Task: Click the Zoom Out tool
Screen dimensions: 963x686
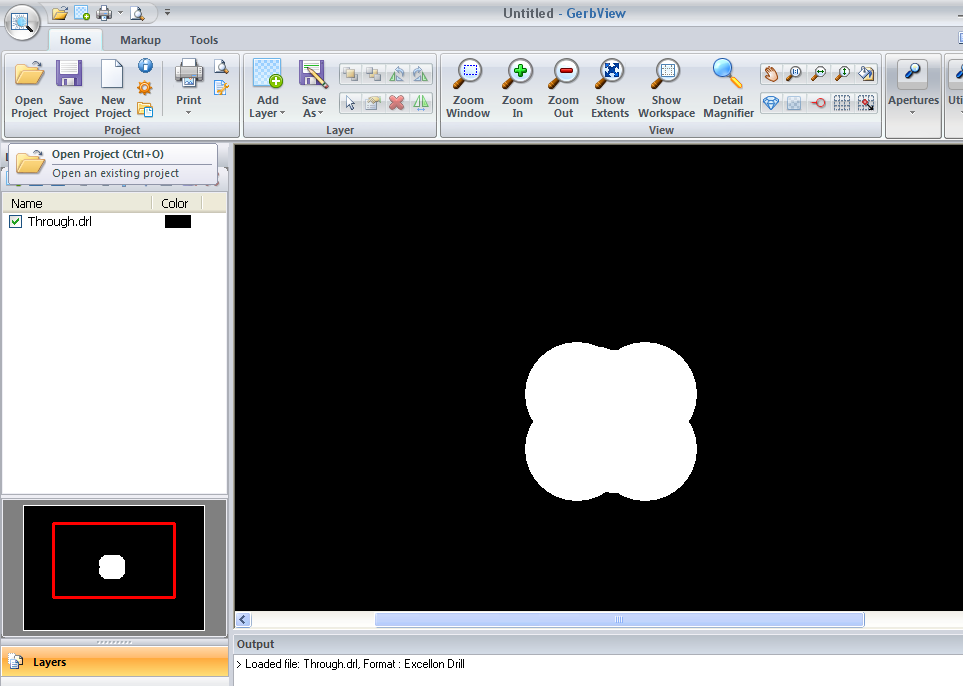Action: [563, 89]
